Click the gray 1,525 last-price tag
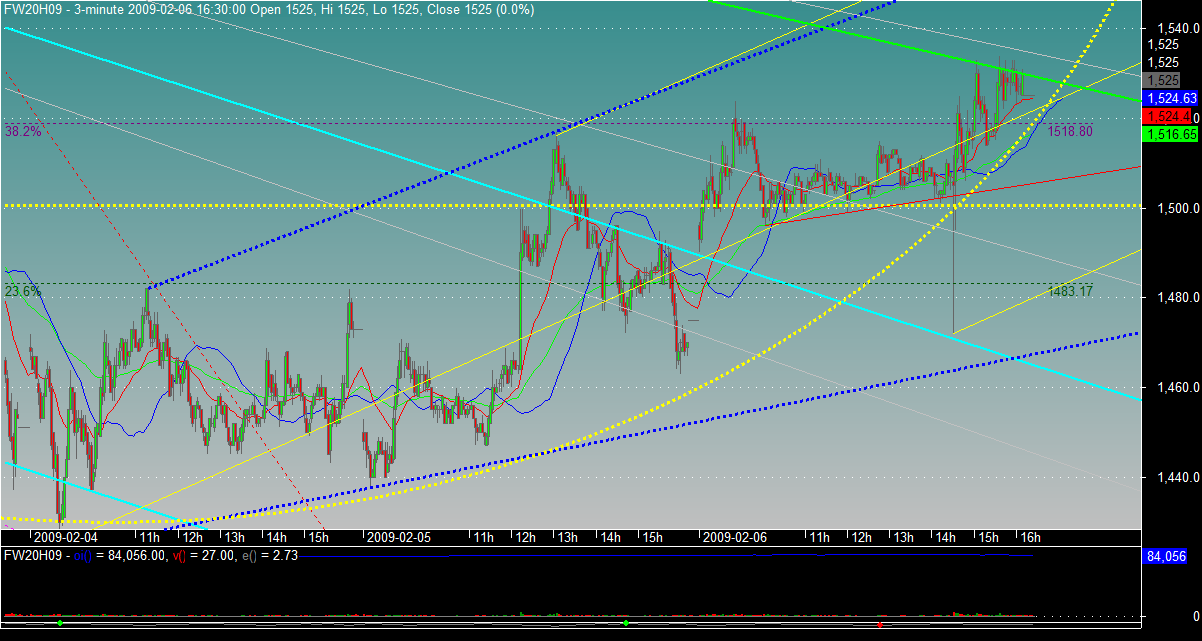Image resolution: width=1202 pixels, height=641 pixels. [1163, 80]
